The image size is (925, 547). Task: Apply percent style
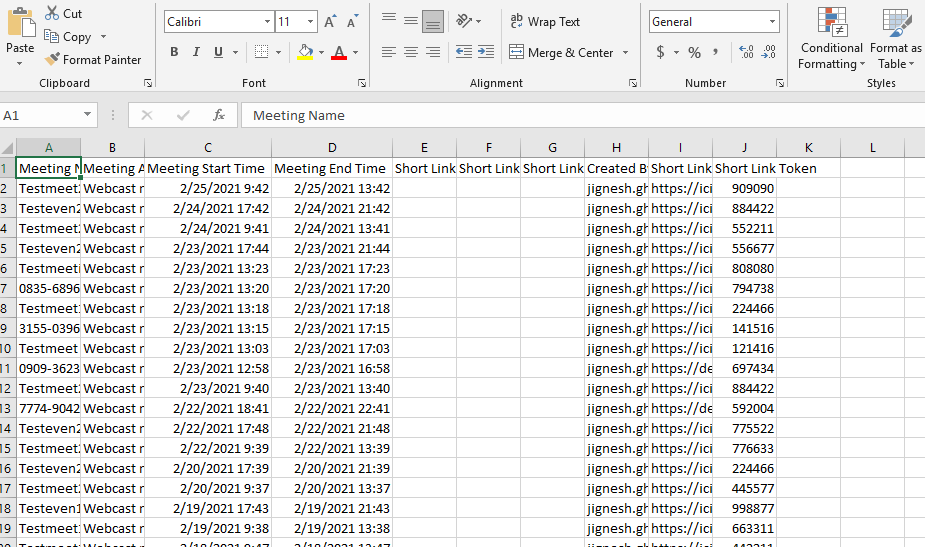695,53
